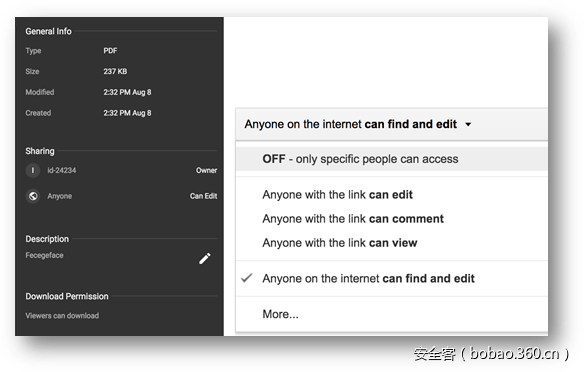Viewport: 584px width, 372px height.
Task: Open the More... sharing options
Action: pos(280,314)
